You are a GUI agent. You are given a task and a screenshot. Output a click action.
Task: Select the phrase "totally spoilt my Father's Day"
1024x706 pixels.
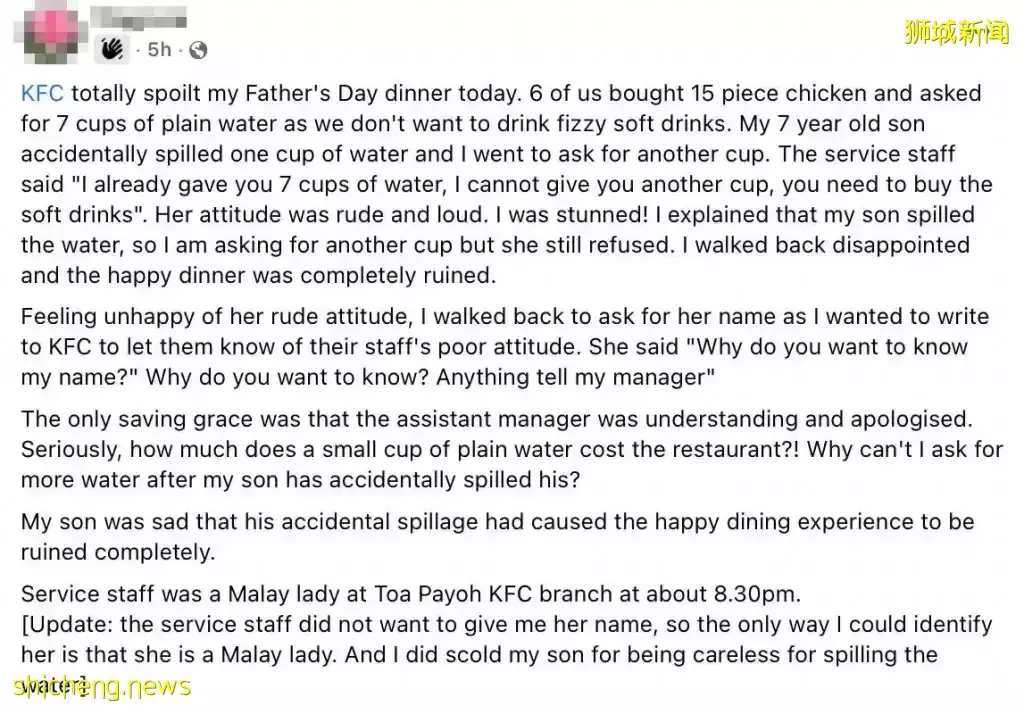point(225,93)
